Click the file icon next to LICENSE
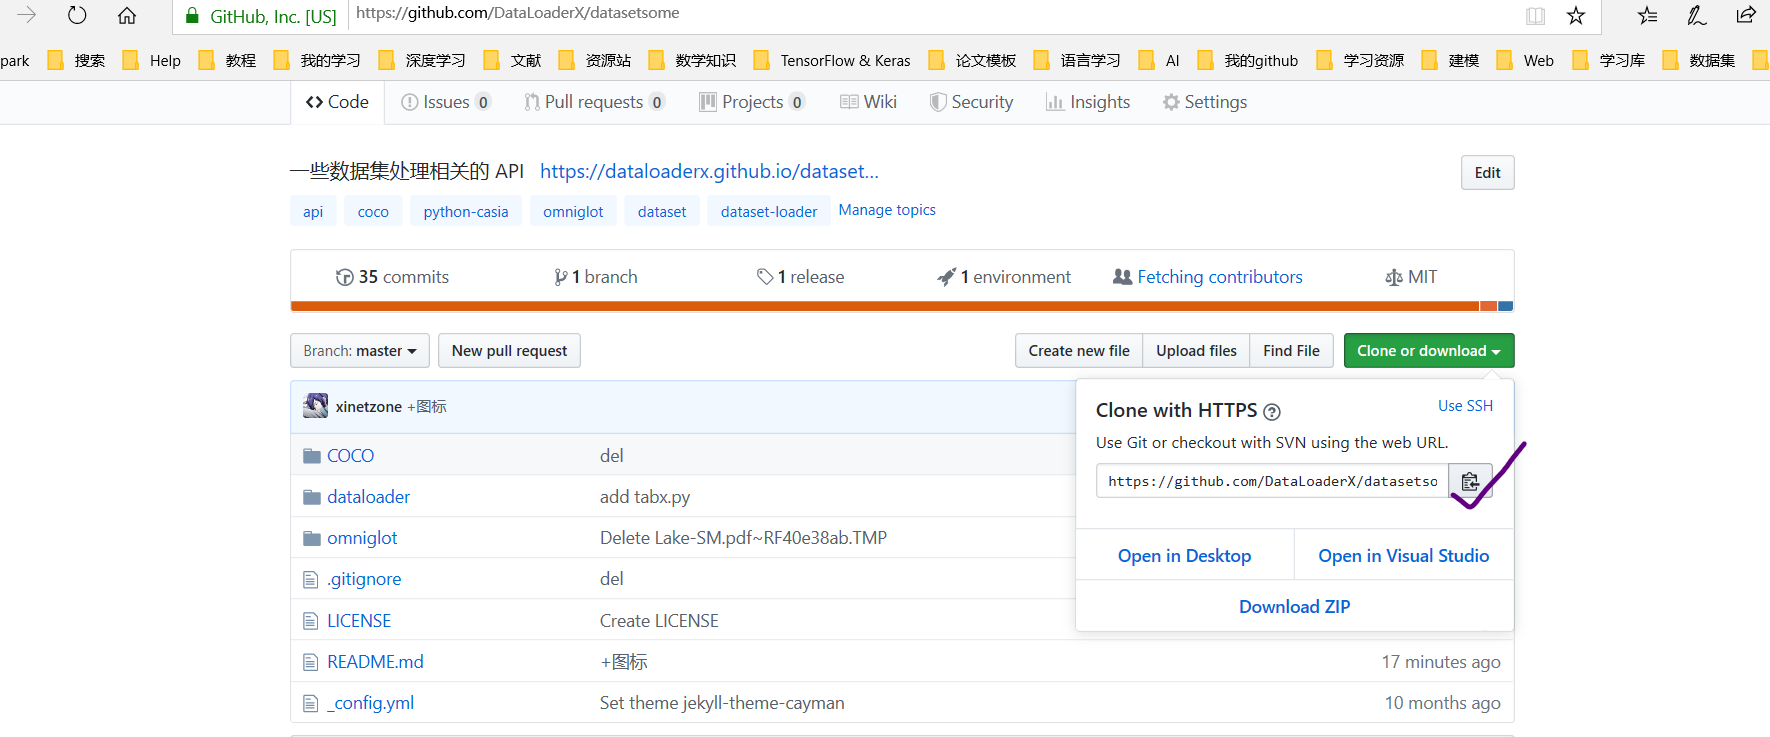 pyautogui.click(x=311, y=621)
